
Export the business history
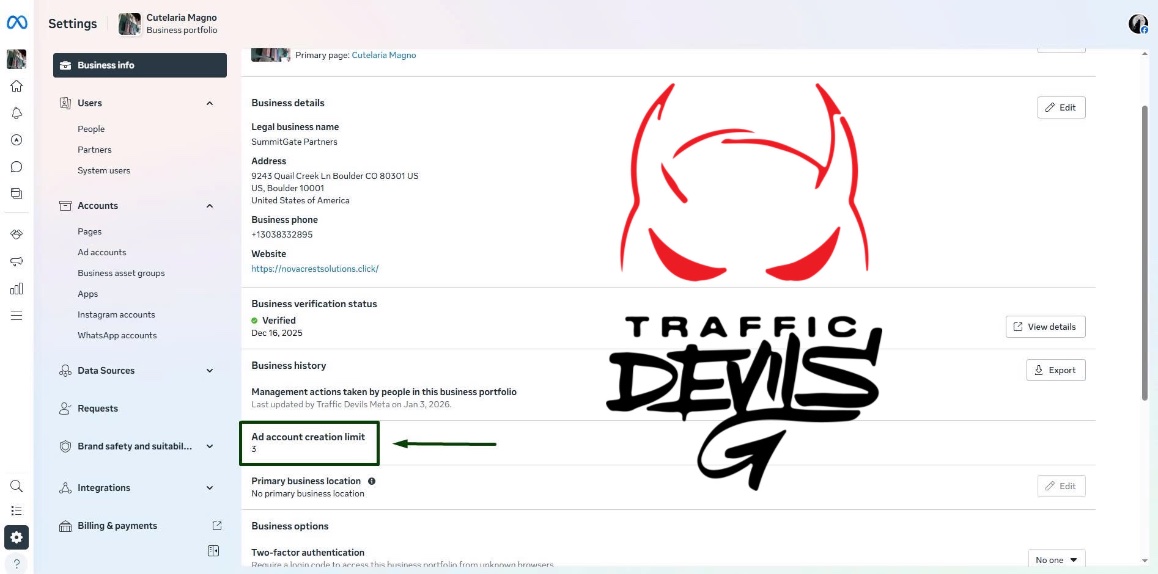pos(1055,370)
